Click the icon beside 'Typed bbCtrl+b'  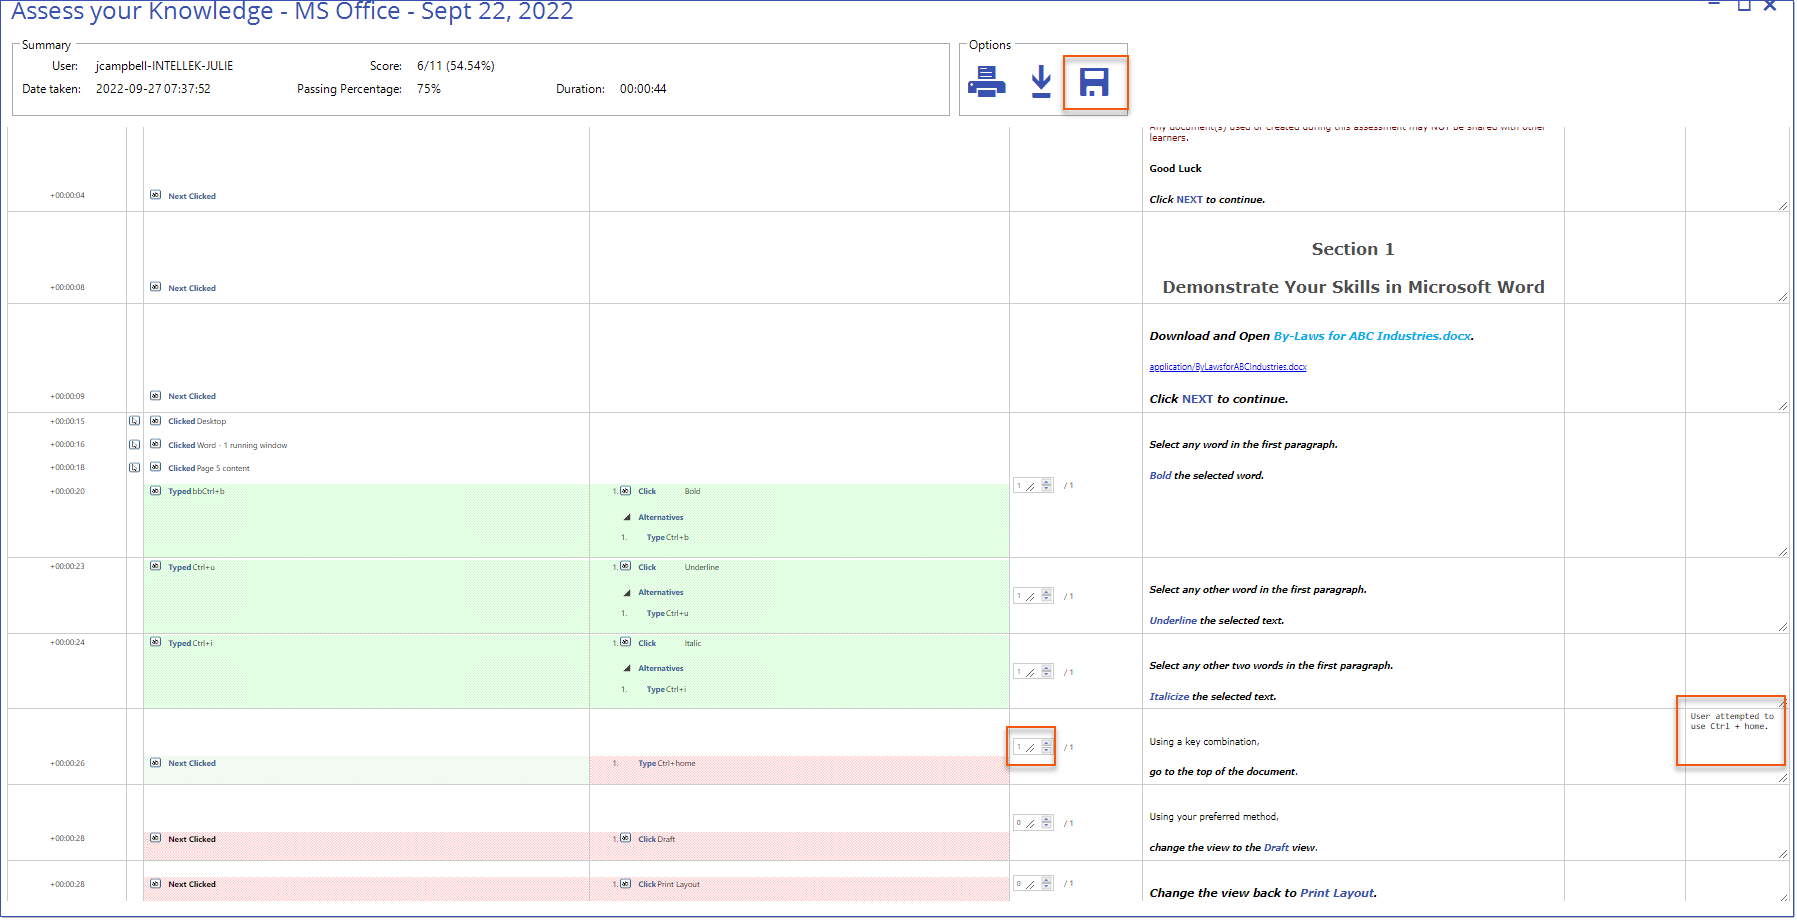155,491
